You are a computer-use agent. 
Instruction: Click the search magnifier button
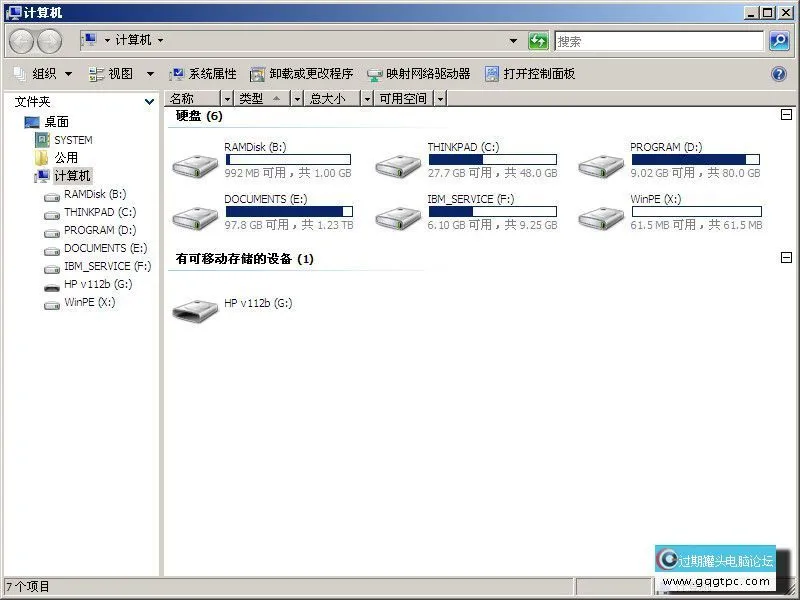(x=778, y=41)
